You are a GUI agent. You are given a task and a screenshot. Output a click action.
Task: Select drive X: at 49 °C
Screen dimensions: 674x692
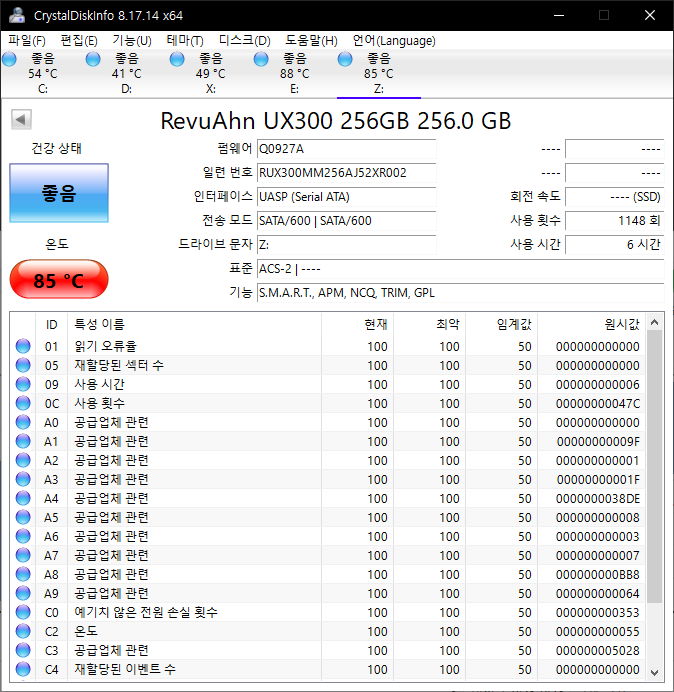point(210,73)
